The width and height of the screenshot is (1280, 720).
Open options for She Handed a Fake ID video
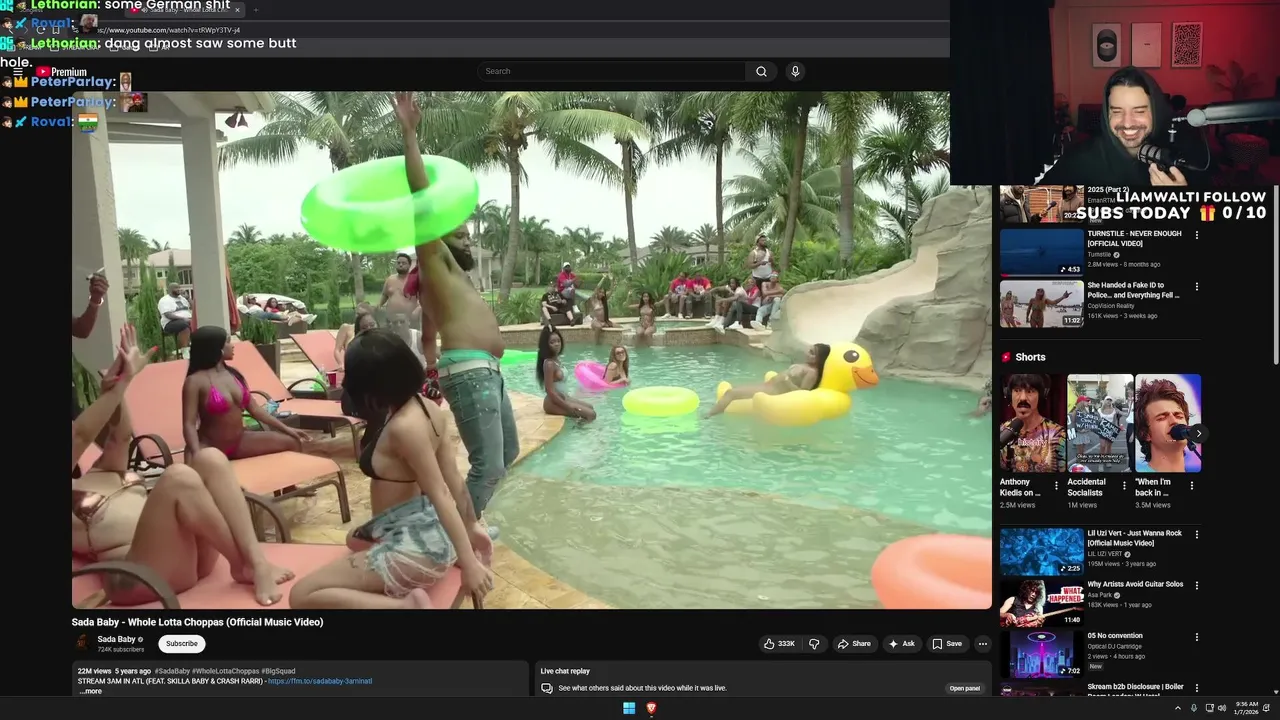coord(1196,286)
